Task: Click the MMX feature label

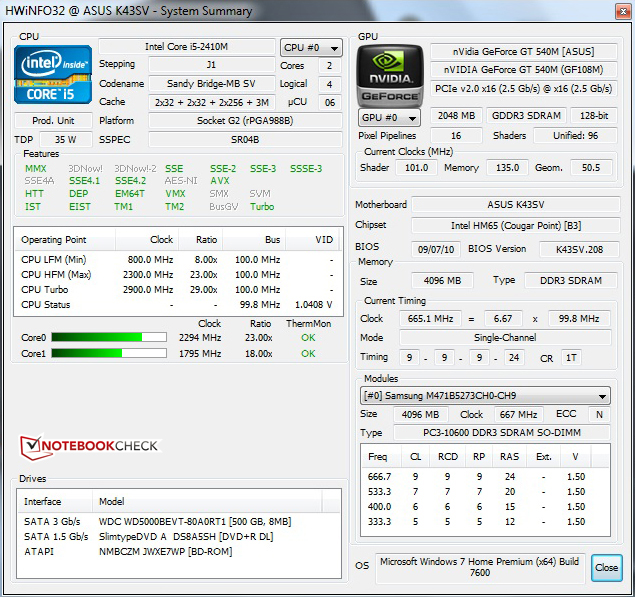Action: click(x=36, y=168)
